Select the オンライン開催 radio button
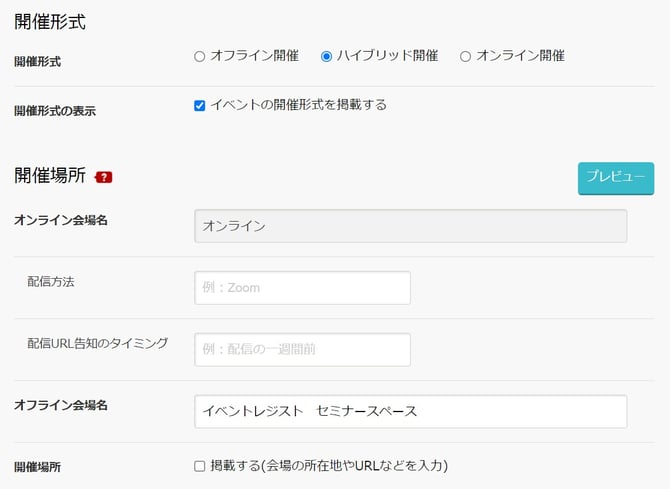 [x=465, y=56]
